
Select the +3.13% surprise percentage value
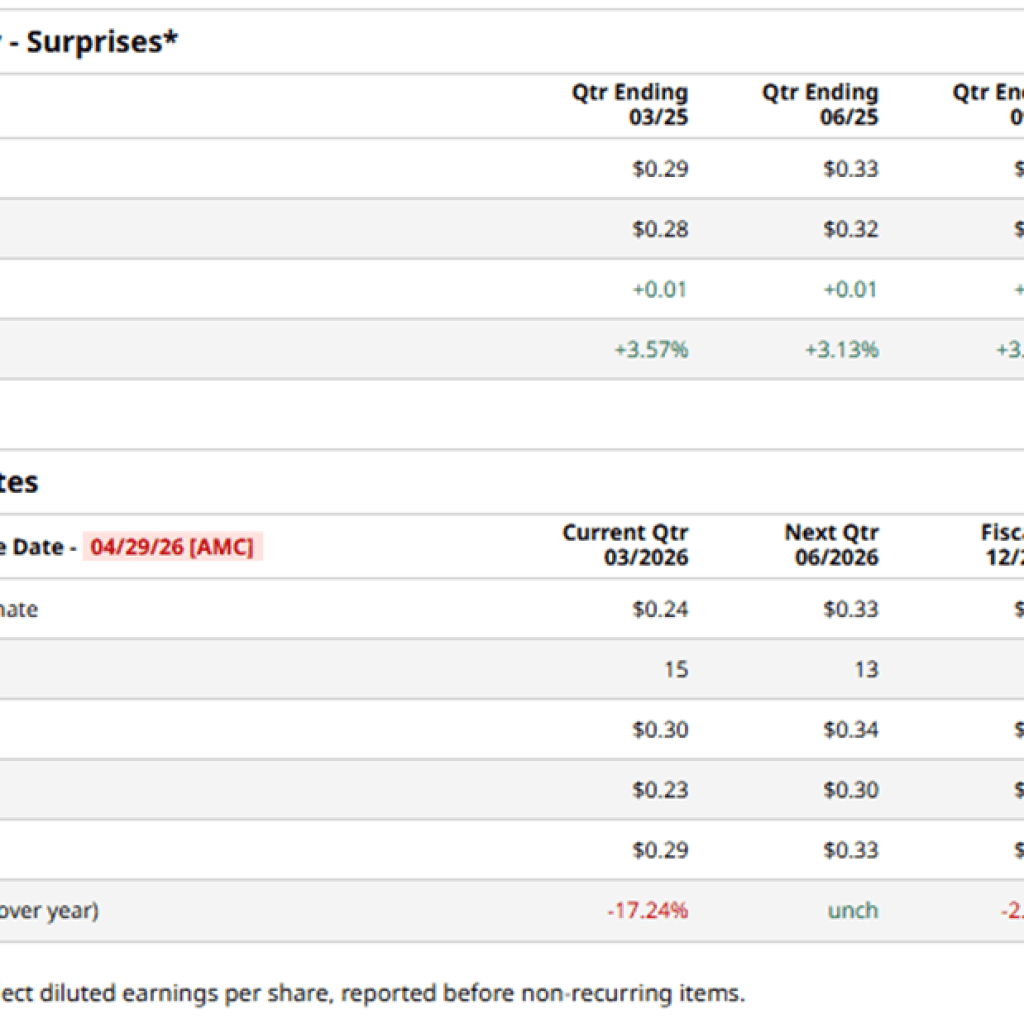(841, 350)
